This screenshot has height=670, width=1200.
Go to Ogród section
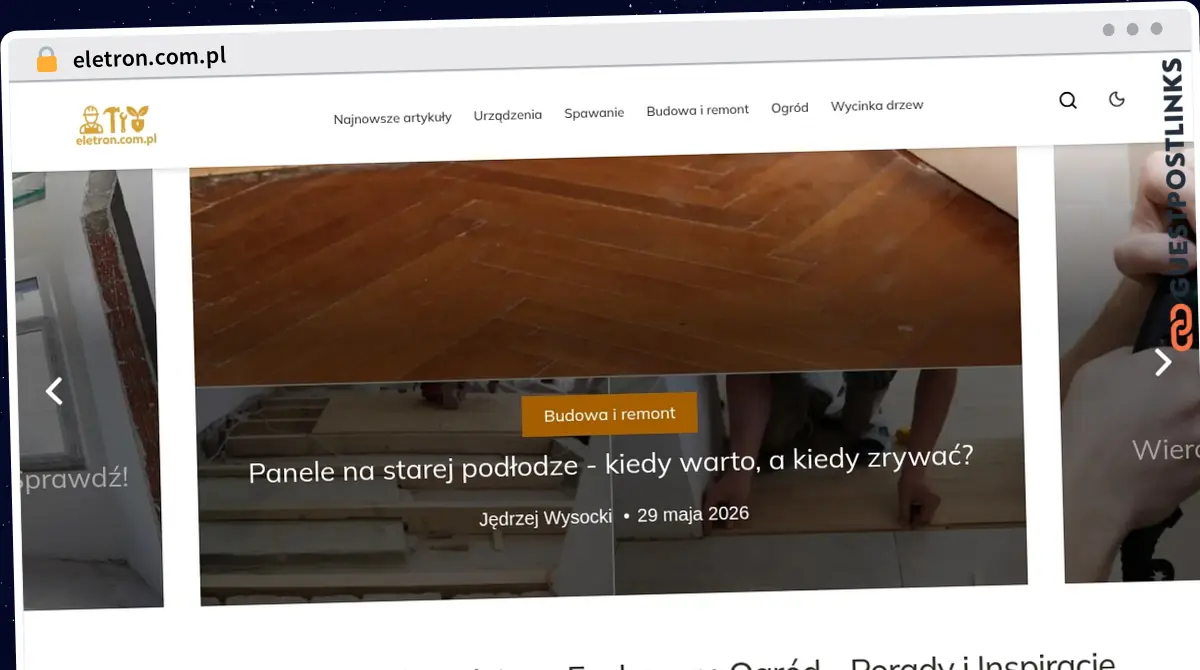[x=790, y=107]
